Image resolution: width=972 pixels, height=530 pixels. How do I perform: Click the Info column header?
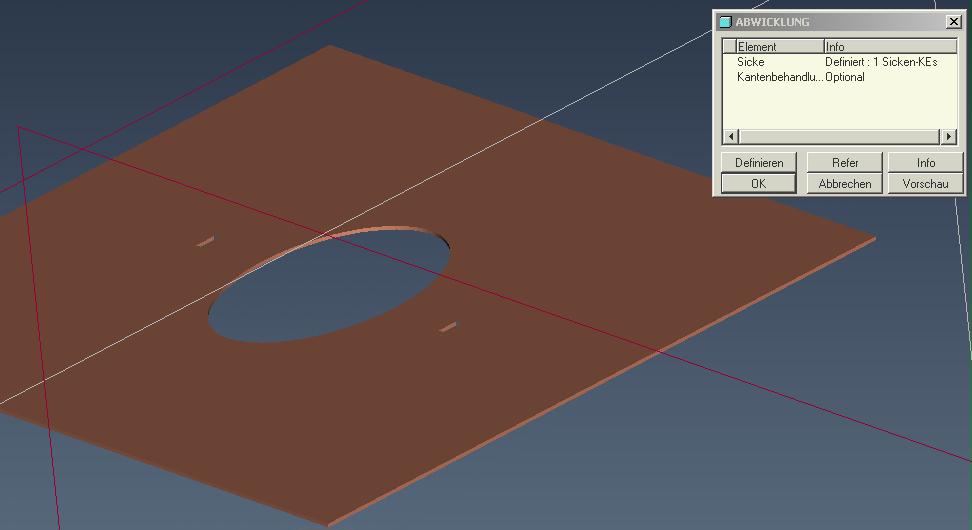[x=890, y=46]
